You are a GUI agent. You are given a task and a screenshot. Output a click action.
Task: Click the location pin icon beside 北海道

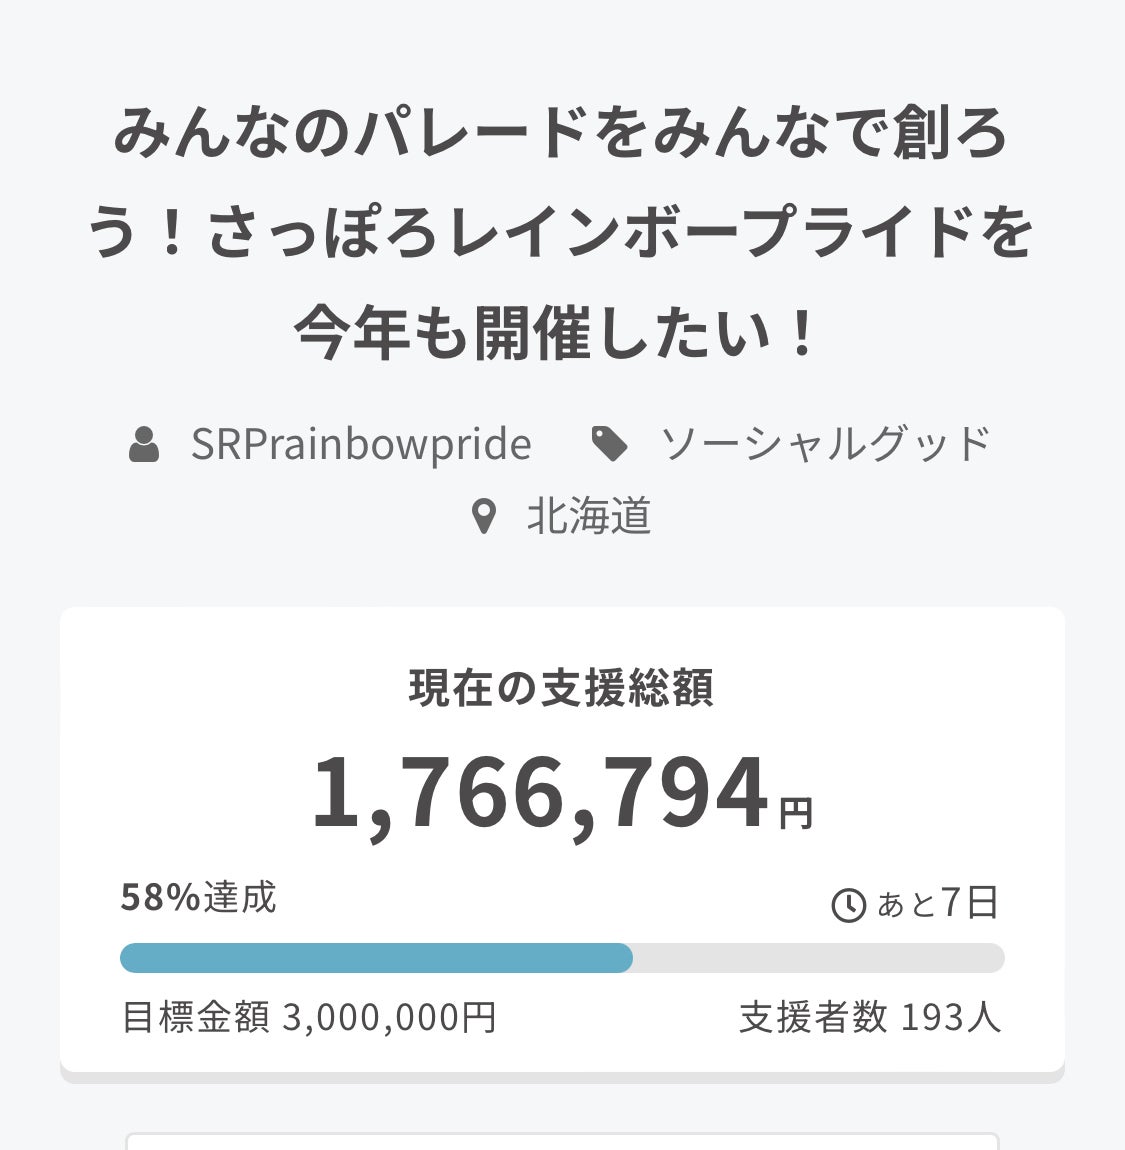(x=484, y=517)
